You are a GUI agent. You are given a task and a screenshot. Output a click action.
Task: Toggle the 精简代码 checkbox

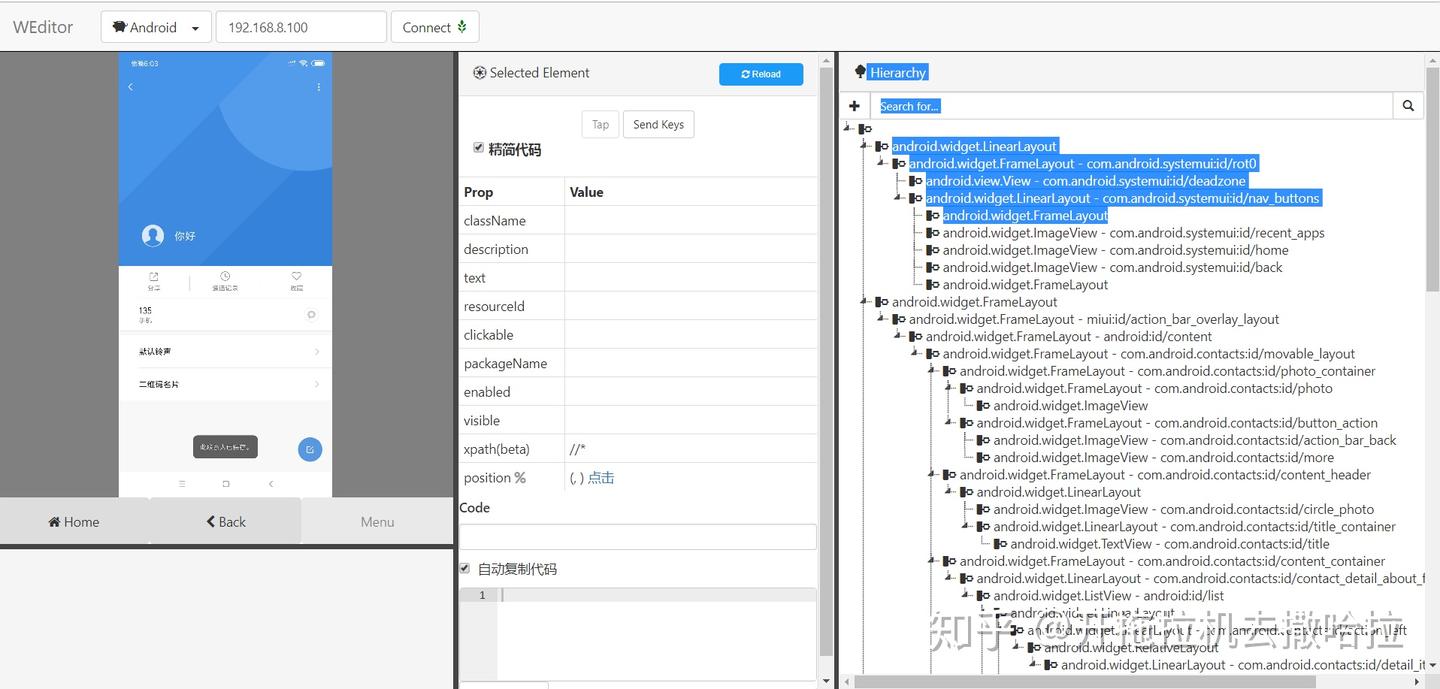click(x=479, y=148)
